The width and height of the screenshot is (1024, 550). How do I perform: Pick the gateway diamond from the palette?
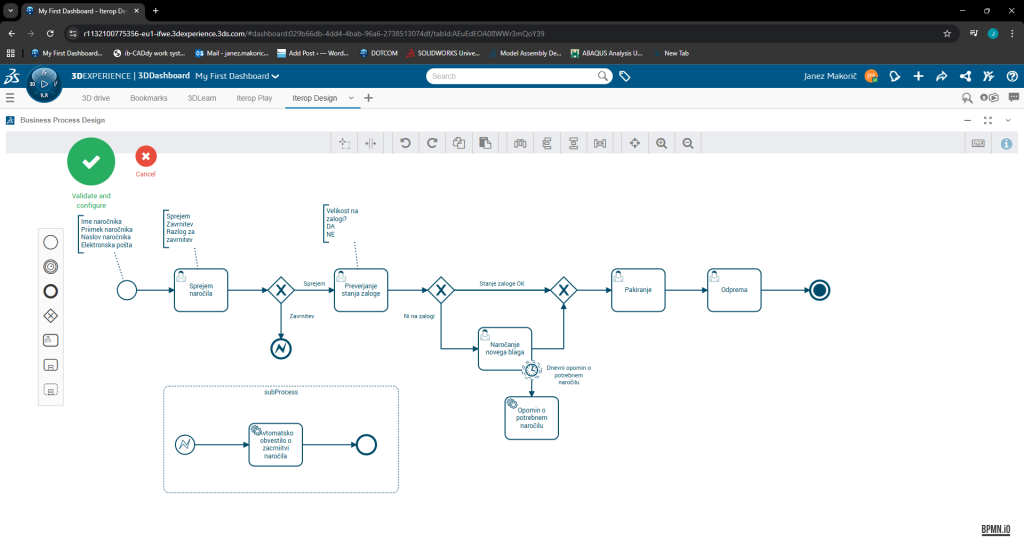point(51,315)
